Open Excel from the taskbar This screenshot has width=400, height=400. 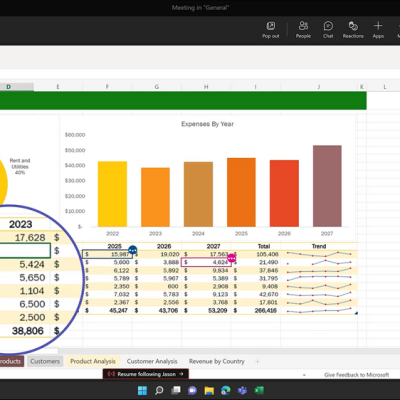259,390
